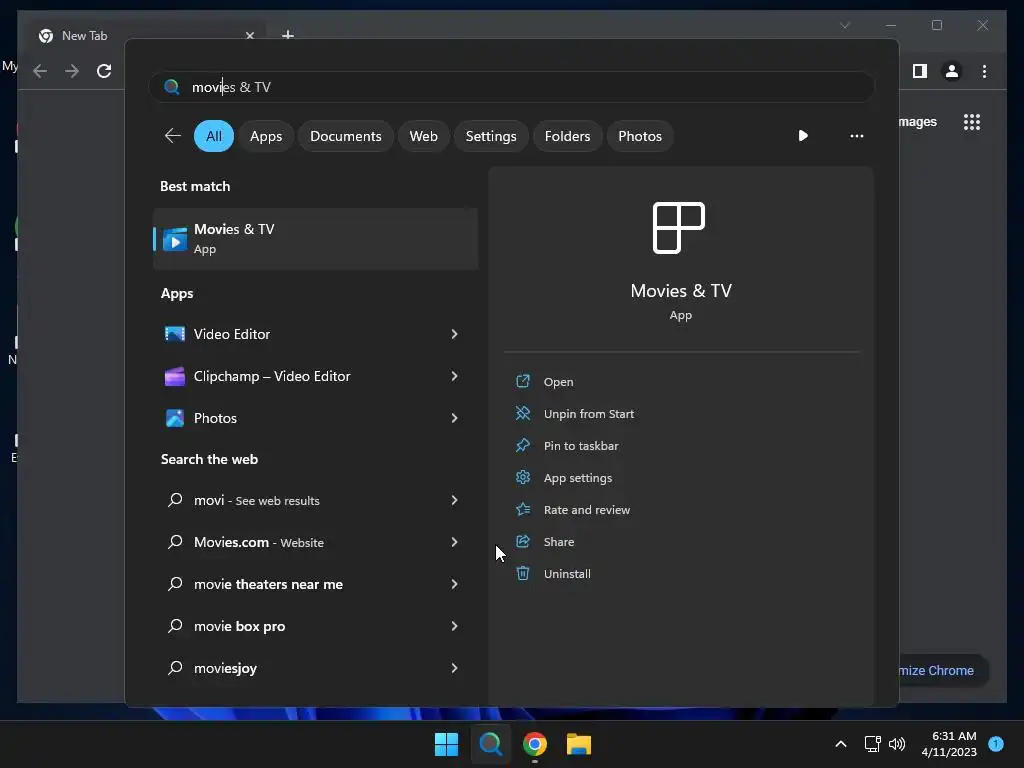This screenshot has width=1024, height=768.
Task: Click the Photos app icon in Apps list
Action: [174, 418]
